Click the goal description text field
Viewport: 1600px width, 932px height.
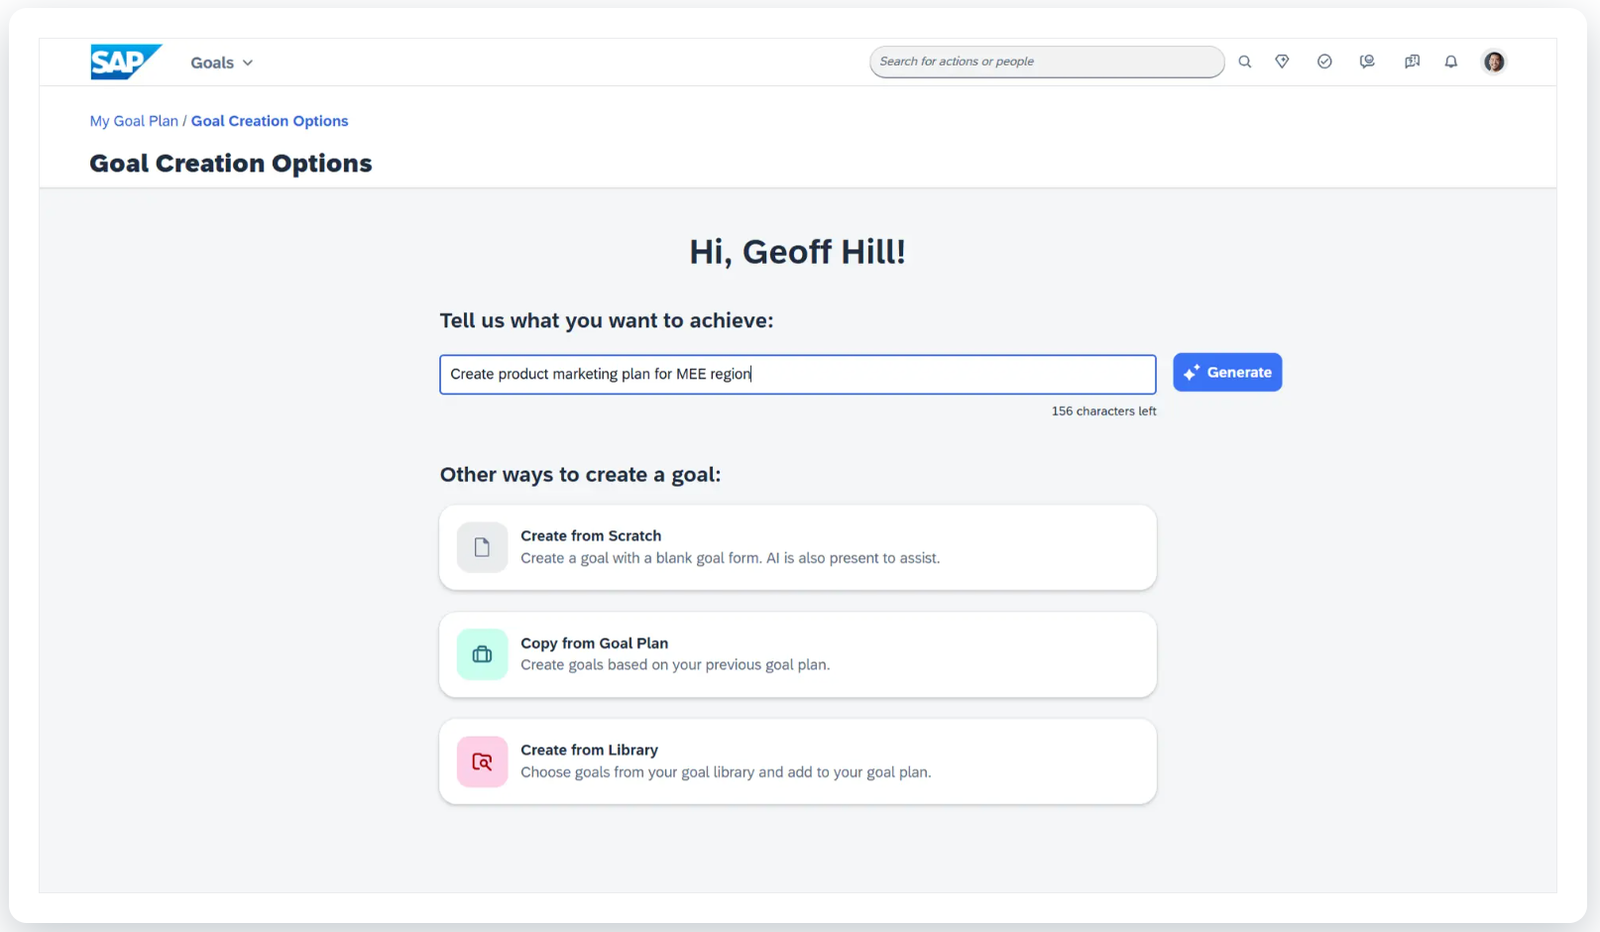point(797,374)
